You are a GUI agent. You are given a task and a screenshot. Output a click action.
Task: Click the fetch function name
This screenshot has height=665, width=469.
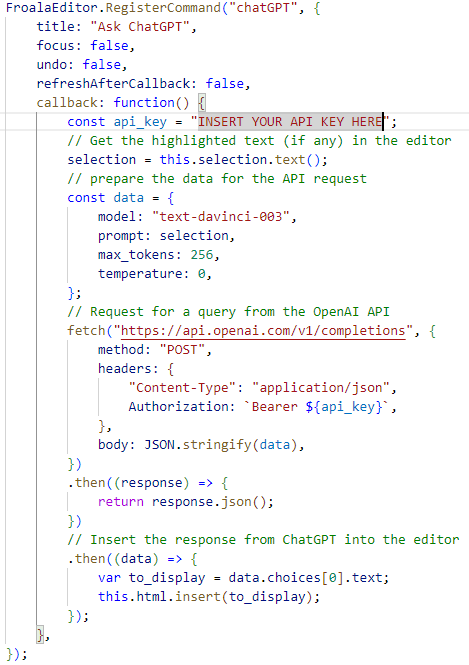pos(86,331)
